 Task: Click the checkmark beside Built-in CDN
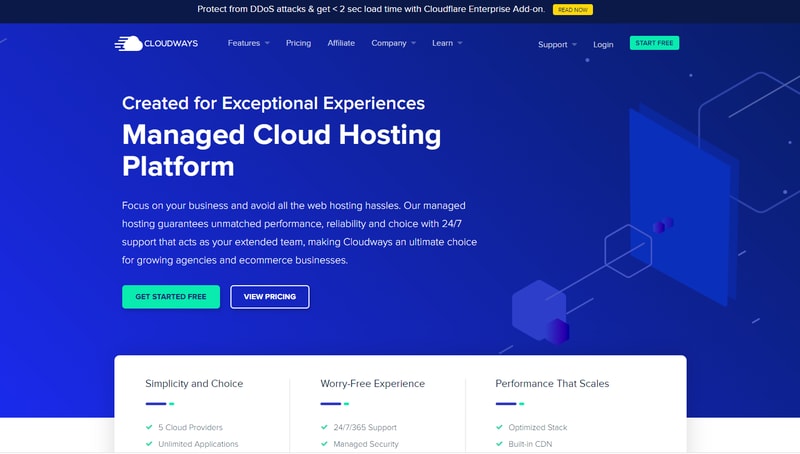pos(499,444)
